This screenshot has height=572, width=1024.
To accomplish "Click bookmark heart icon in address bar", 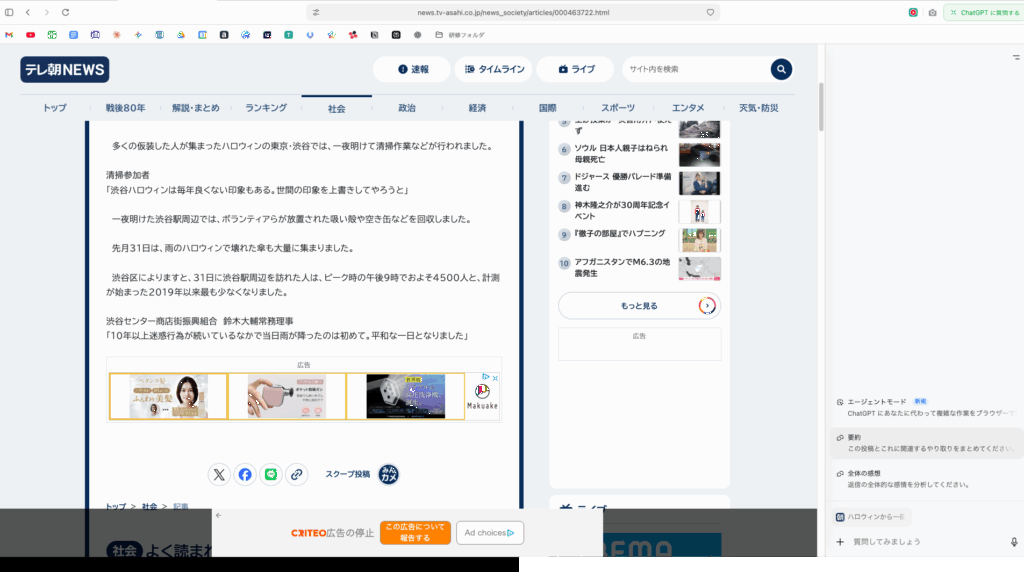I will [710, 12].
